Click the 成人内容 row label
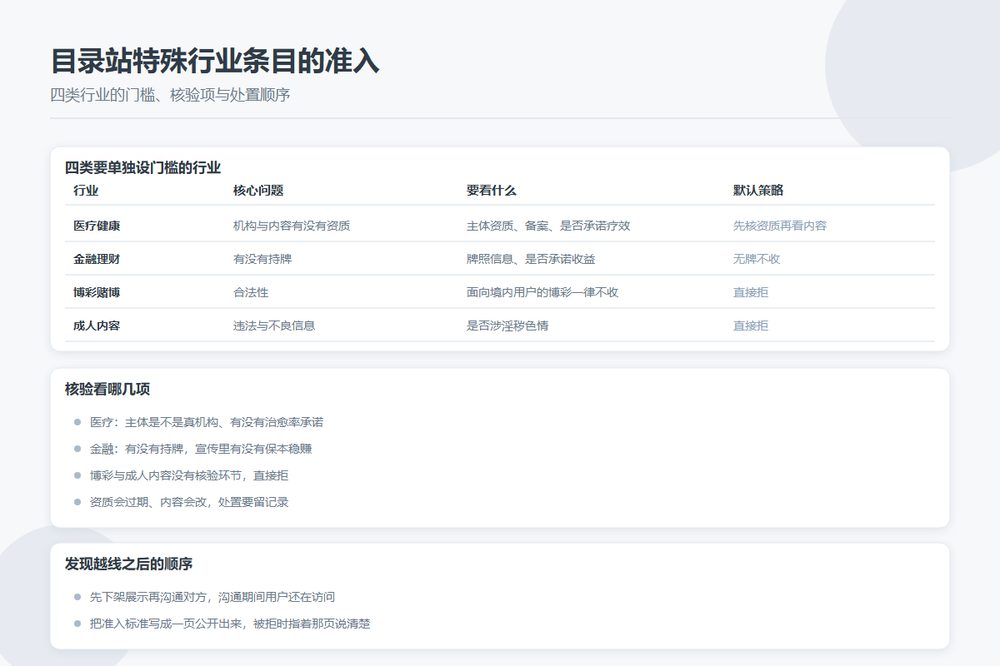Screen dimensions: 1000x666 (97, 325)
